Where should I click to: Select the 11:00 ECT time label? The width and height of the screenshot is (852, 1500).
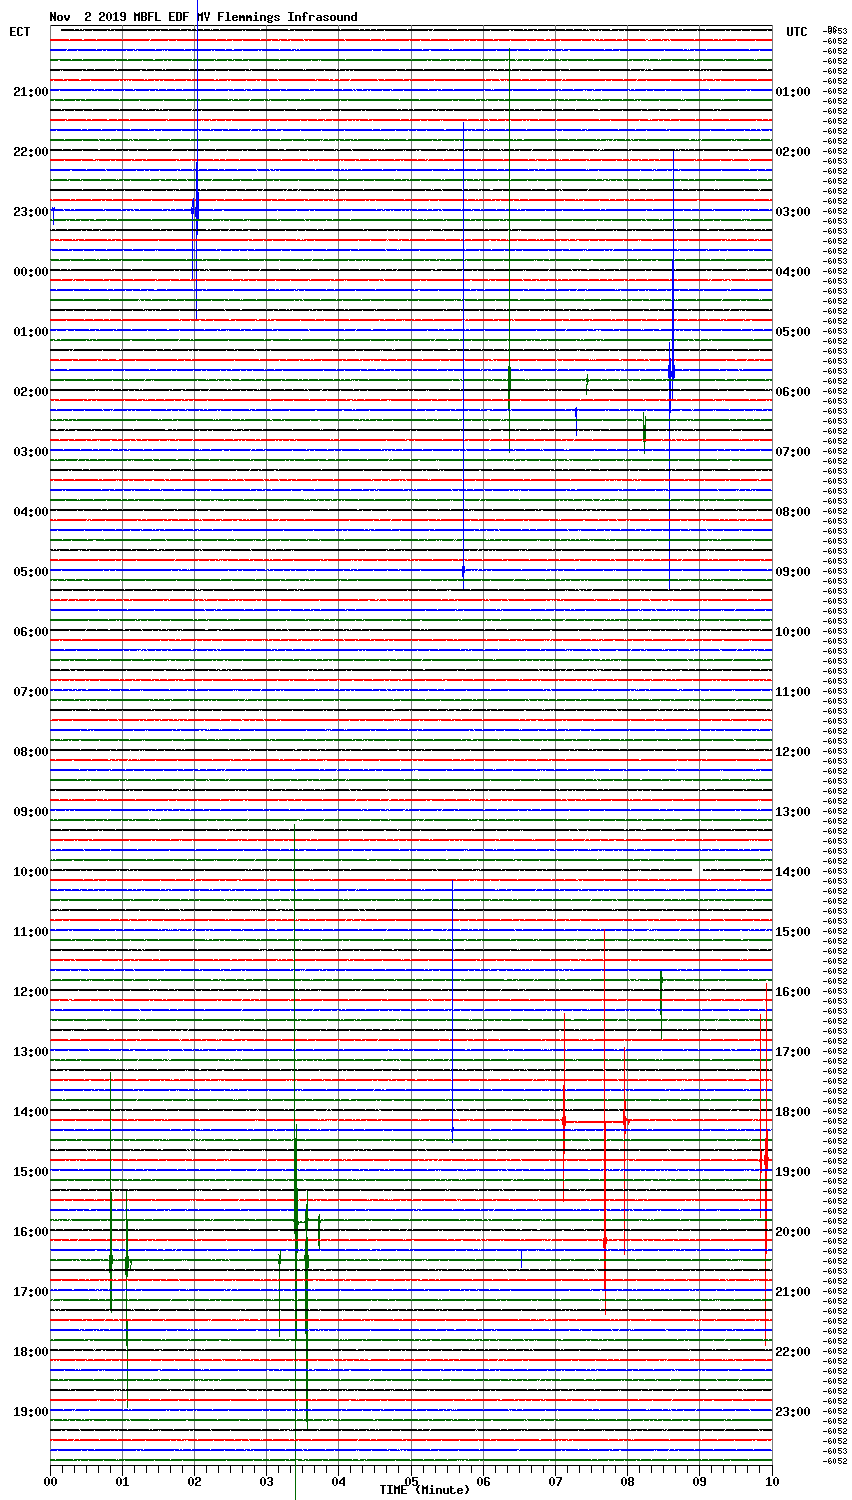(x=30, y=932)
